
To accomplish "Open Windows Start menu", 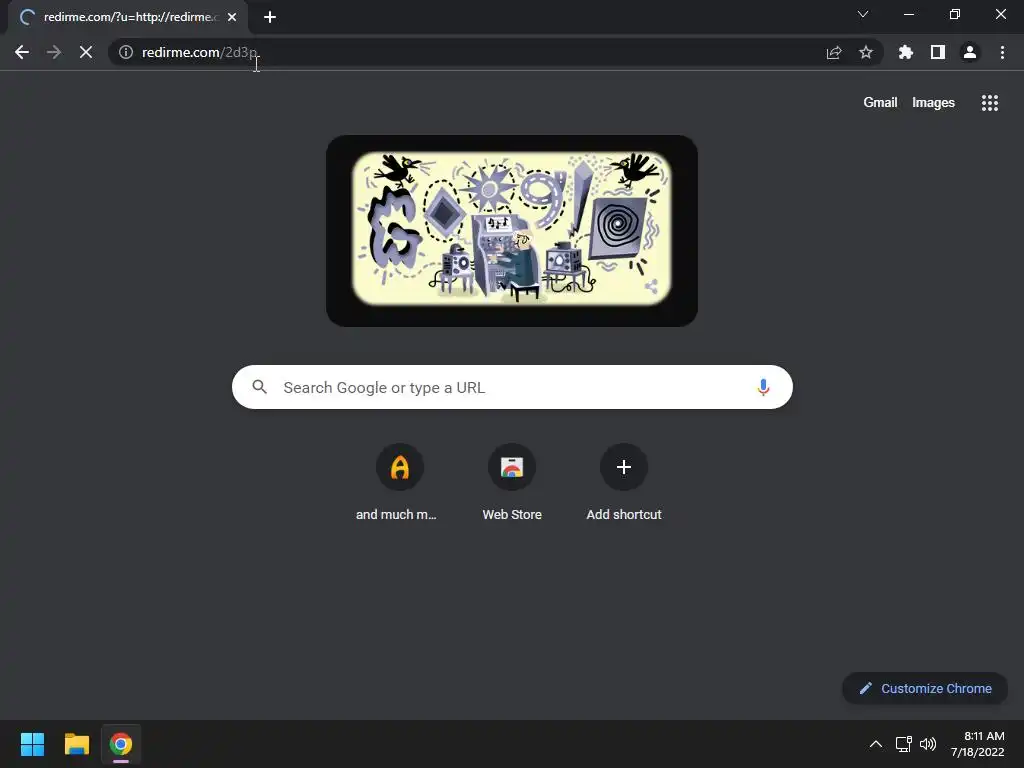I will pos(32,744).
